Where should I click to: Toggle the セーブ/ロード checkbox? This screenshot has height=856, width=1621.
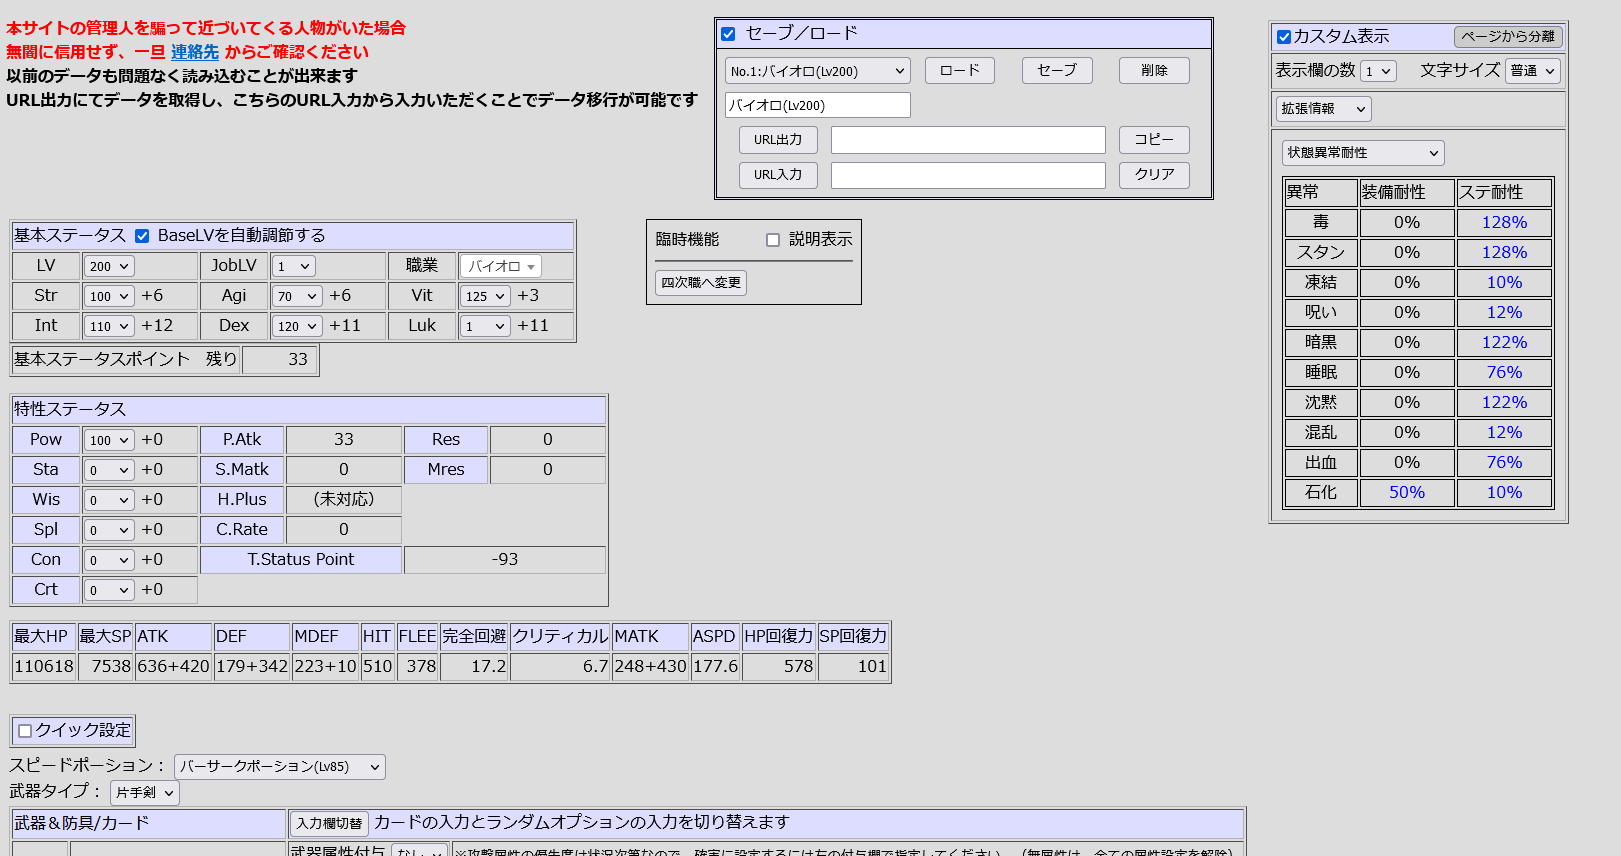[728, 34]
